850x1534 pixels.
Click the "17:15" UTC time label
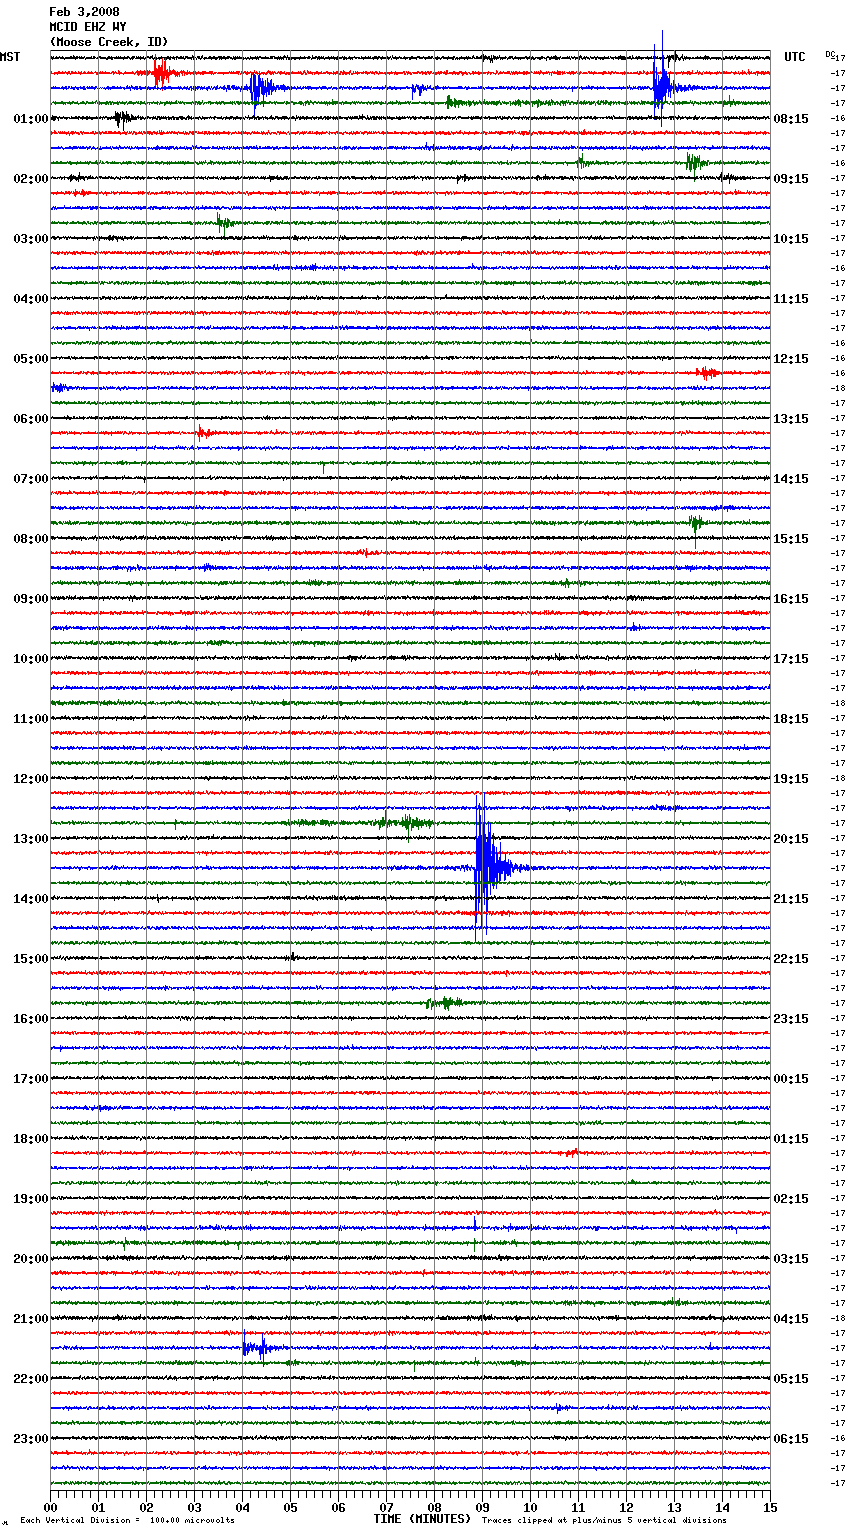click(791, 659)
